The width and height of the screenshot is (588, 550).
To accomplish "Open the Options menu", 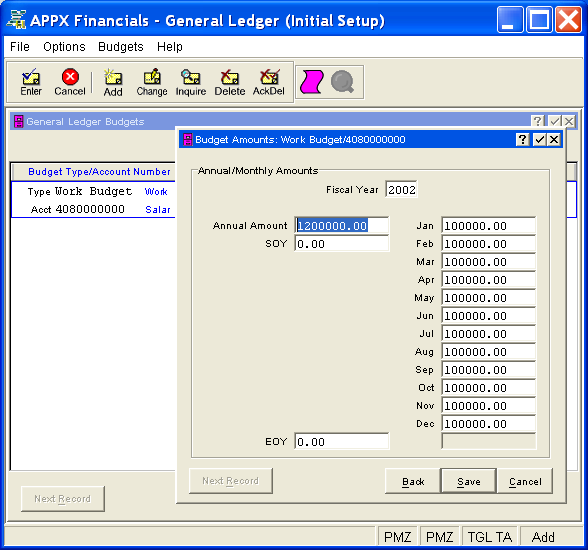I will pos(64,46).
